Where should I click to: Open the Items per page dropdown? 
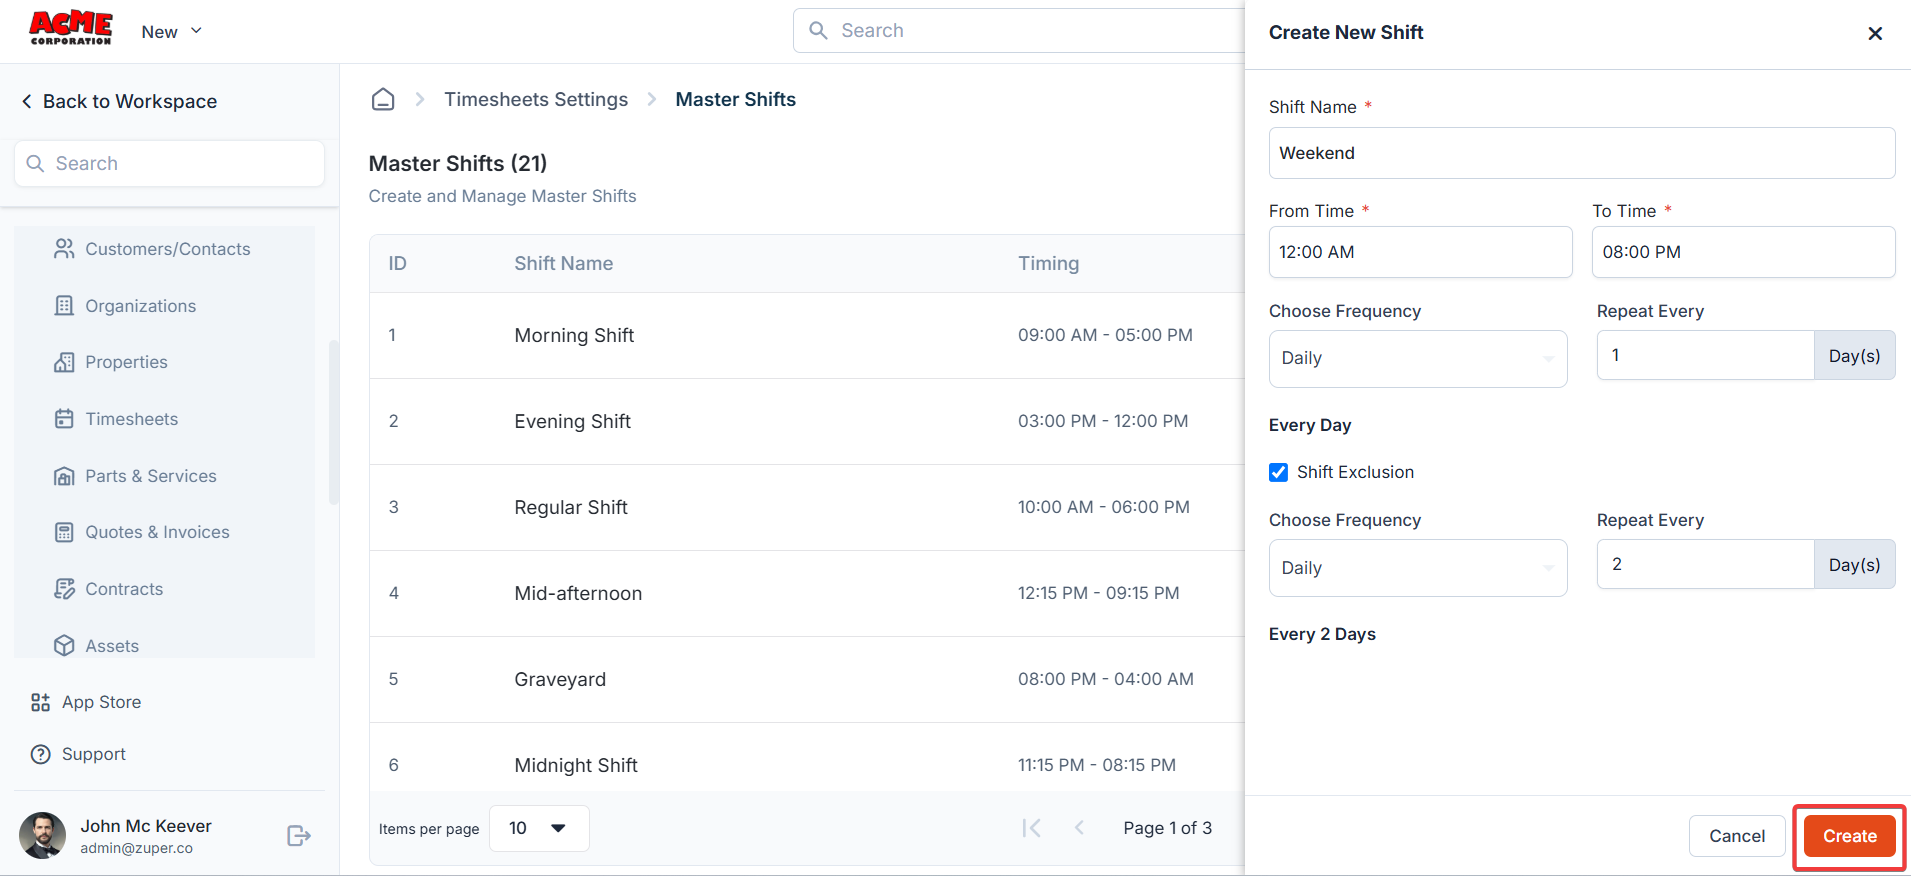[539, 828]
